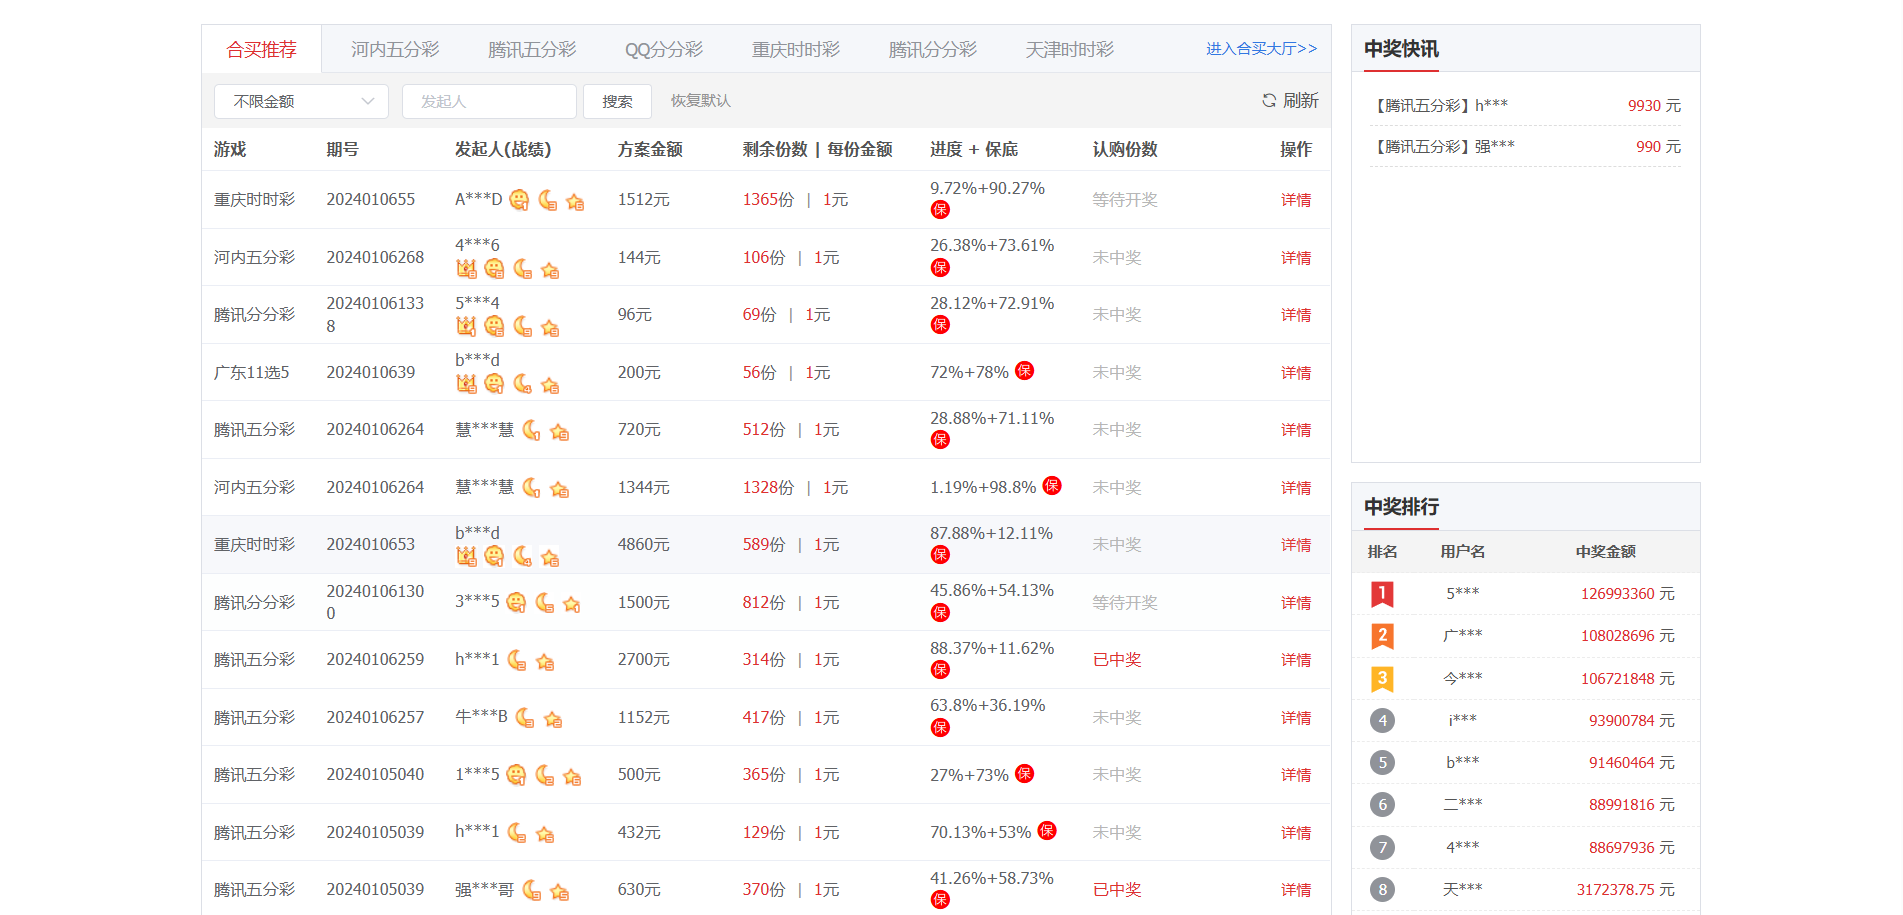Switch to the 腾讯分分彩 tab
The height and width of the screenshot is (915, 1903).
click(933, 49)
